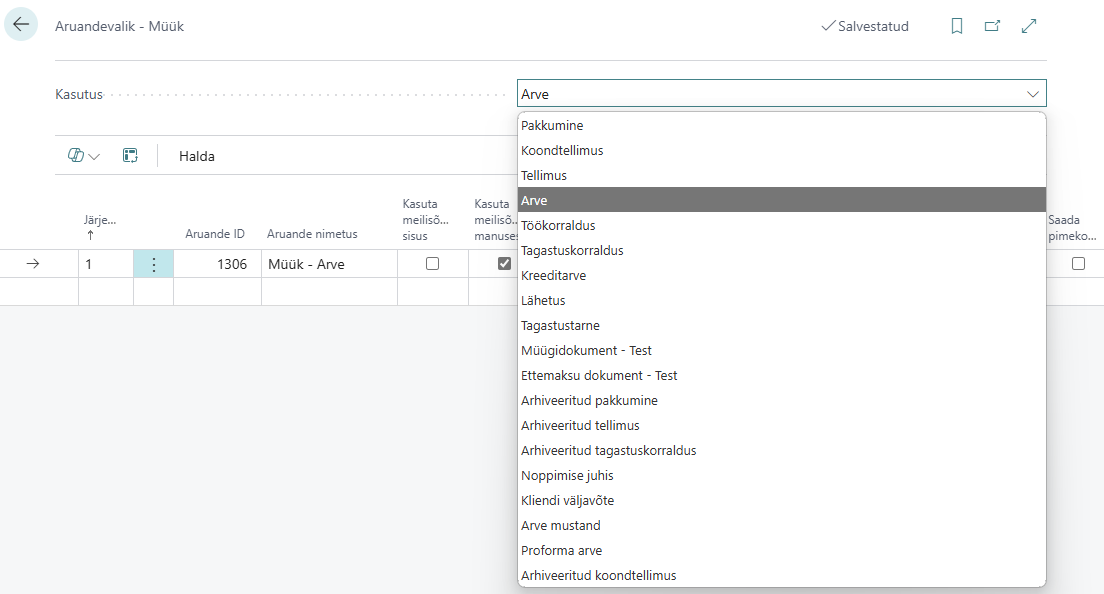Choose Pakkumine from the dropdown list
The width and height of the screenshot is (1104, 594).
coord(782,125)
